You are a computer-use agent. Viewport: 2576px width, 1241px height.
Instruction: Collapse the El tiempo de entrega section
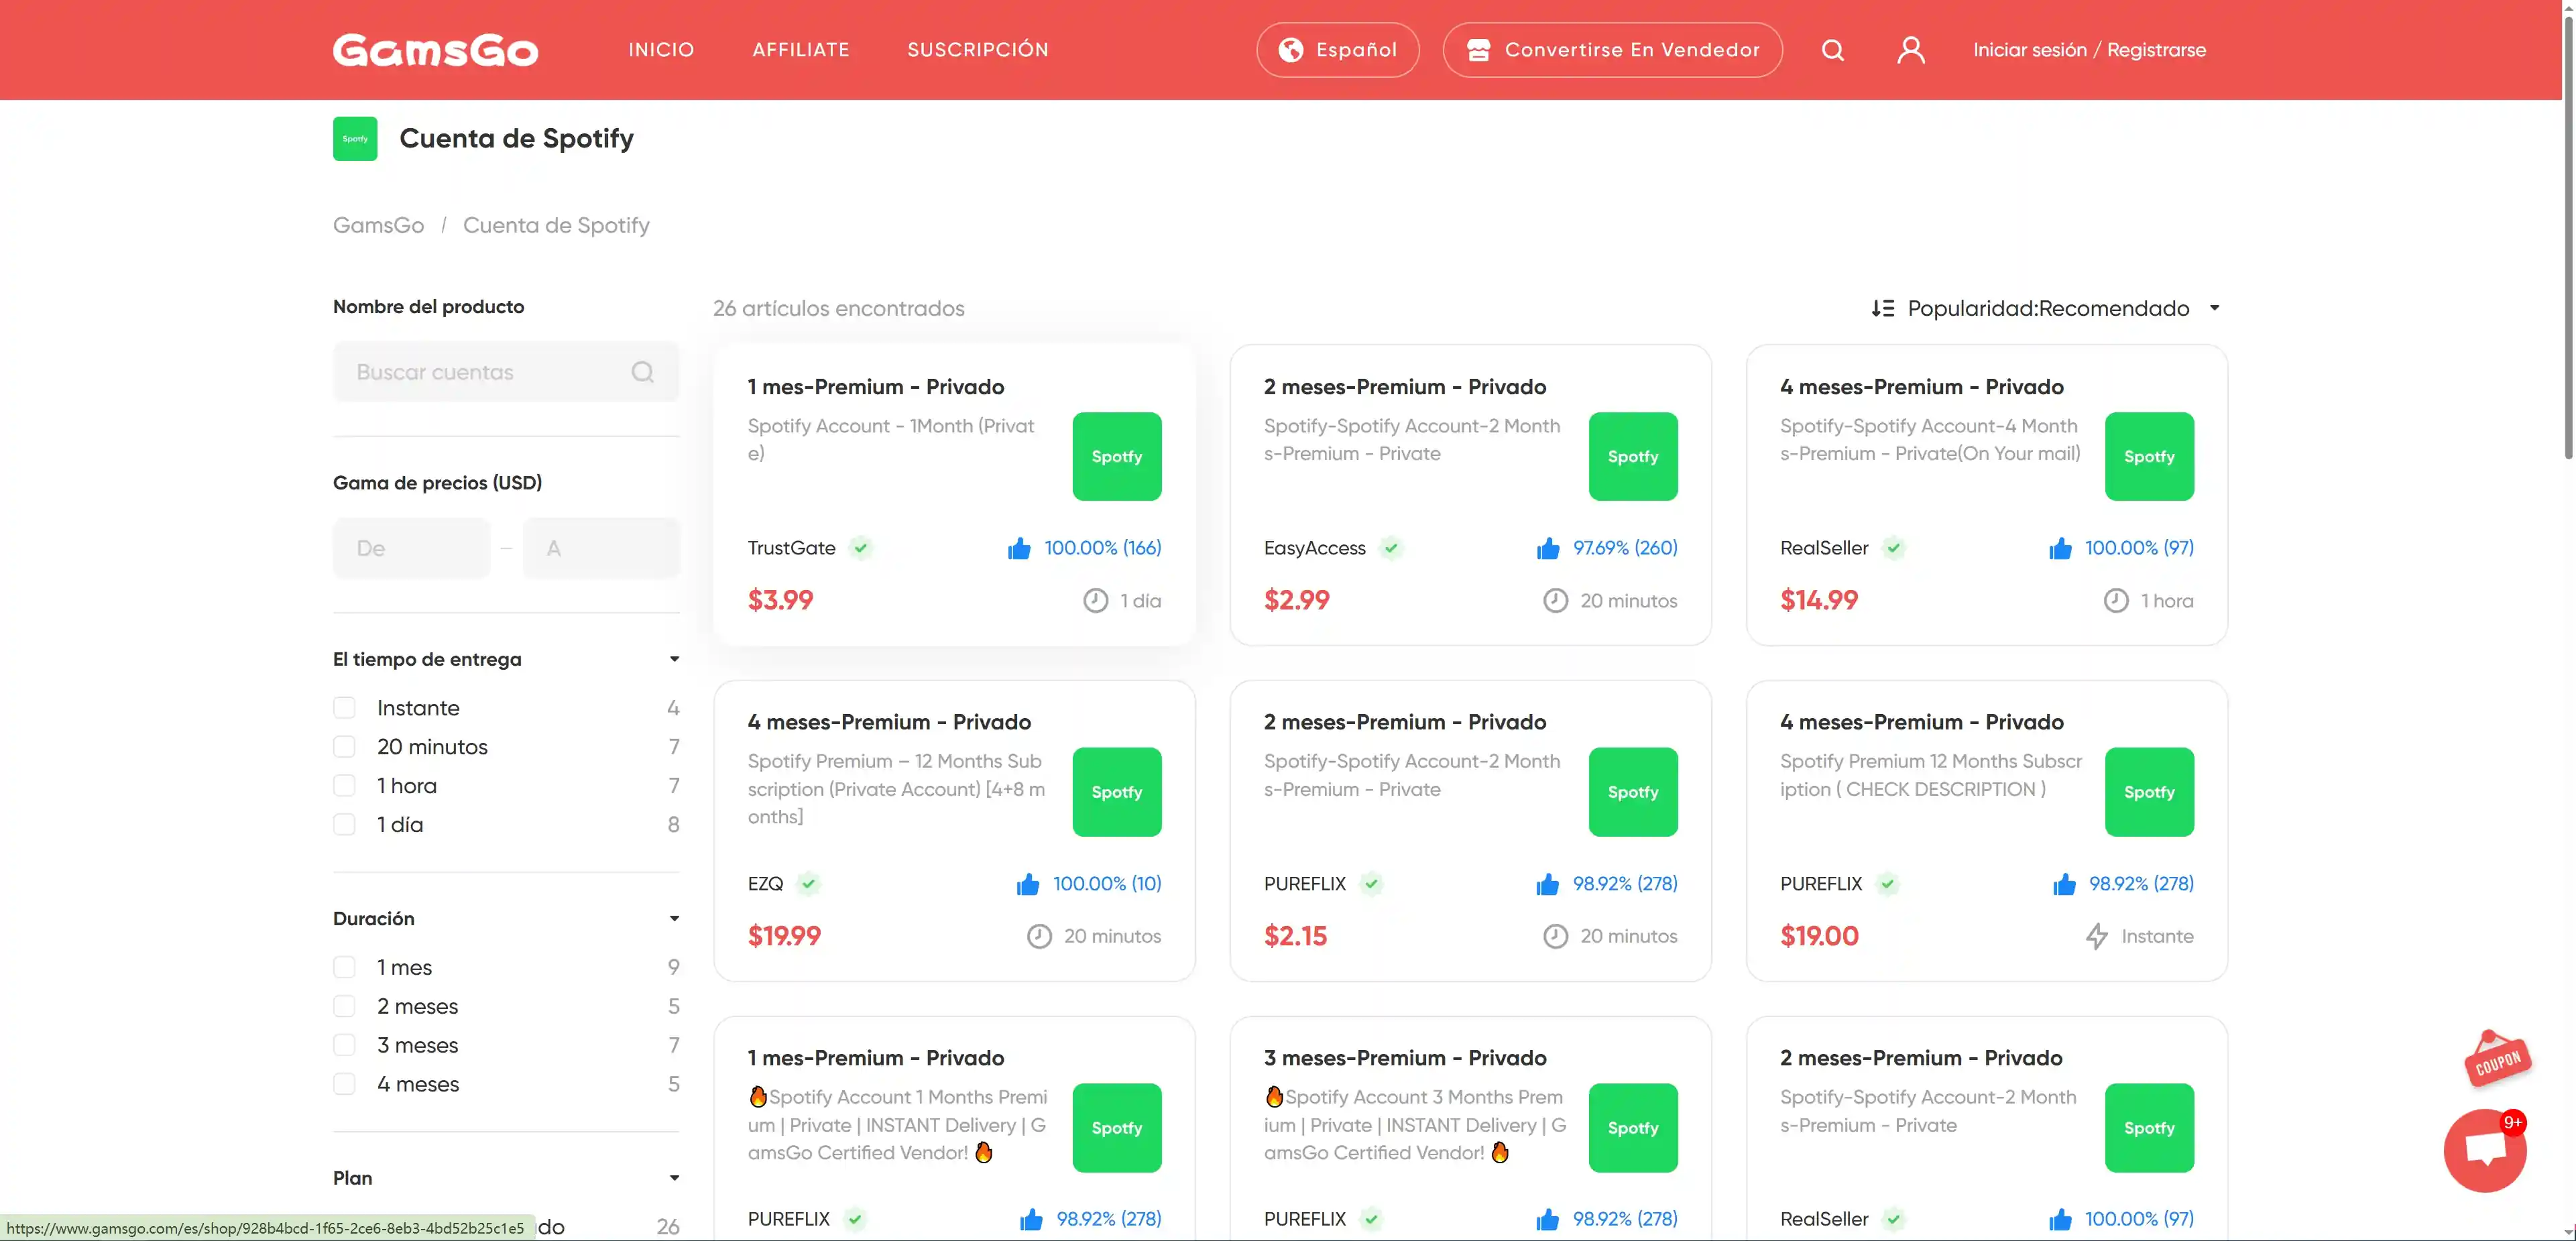(x=674, y=659)
